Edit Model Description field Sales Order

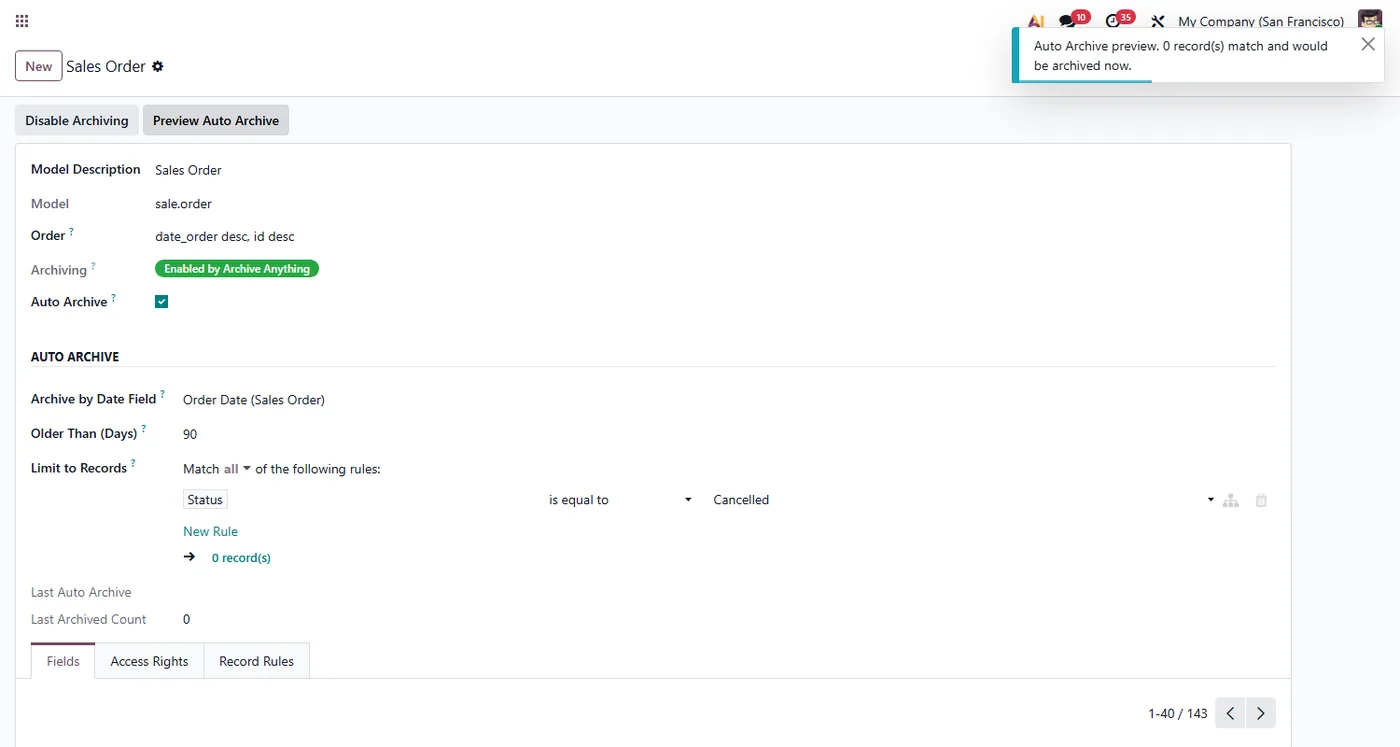pyautogui.click(x=188, y=170)
